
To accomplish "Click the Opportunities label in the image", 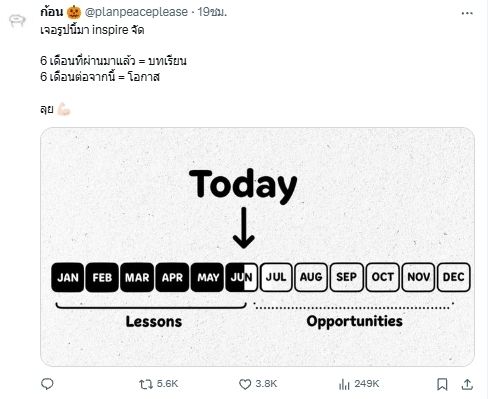I will click(x=354, y=321).
